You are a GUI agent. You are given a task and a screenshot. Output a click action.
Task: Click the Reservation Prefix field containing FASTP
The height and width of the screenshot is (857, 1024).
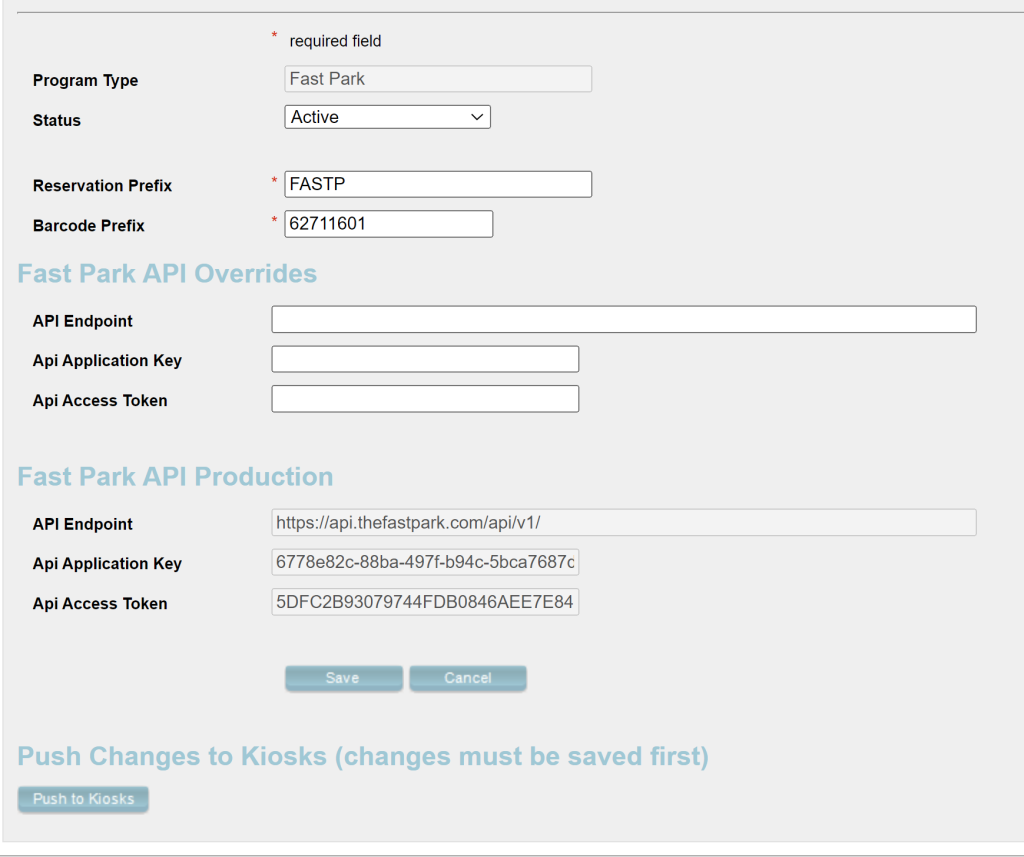438,184
